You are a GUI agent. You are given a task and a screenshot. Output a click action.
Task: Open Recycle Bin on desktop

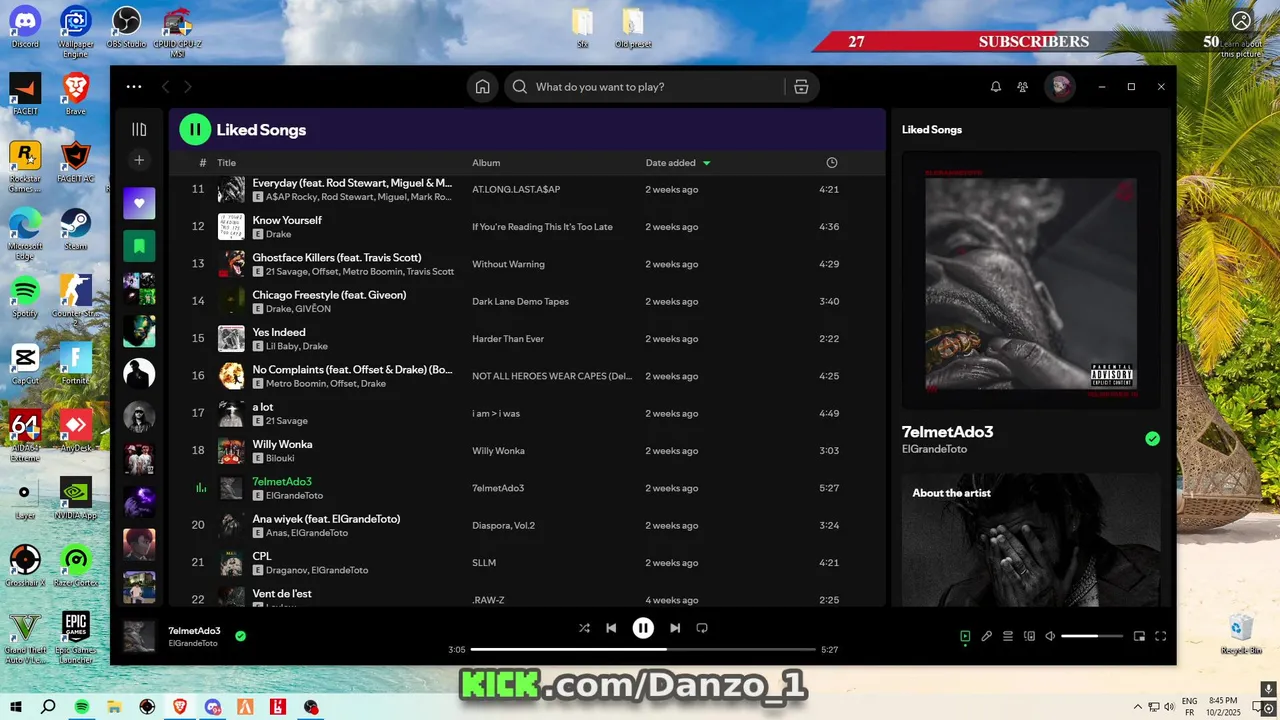tap(1241, 634)
